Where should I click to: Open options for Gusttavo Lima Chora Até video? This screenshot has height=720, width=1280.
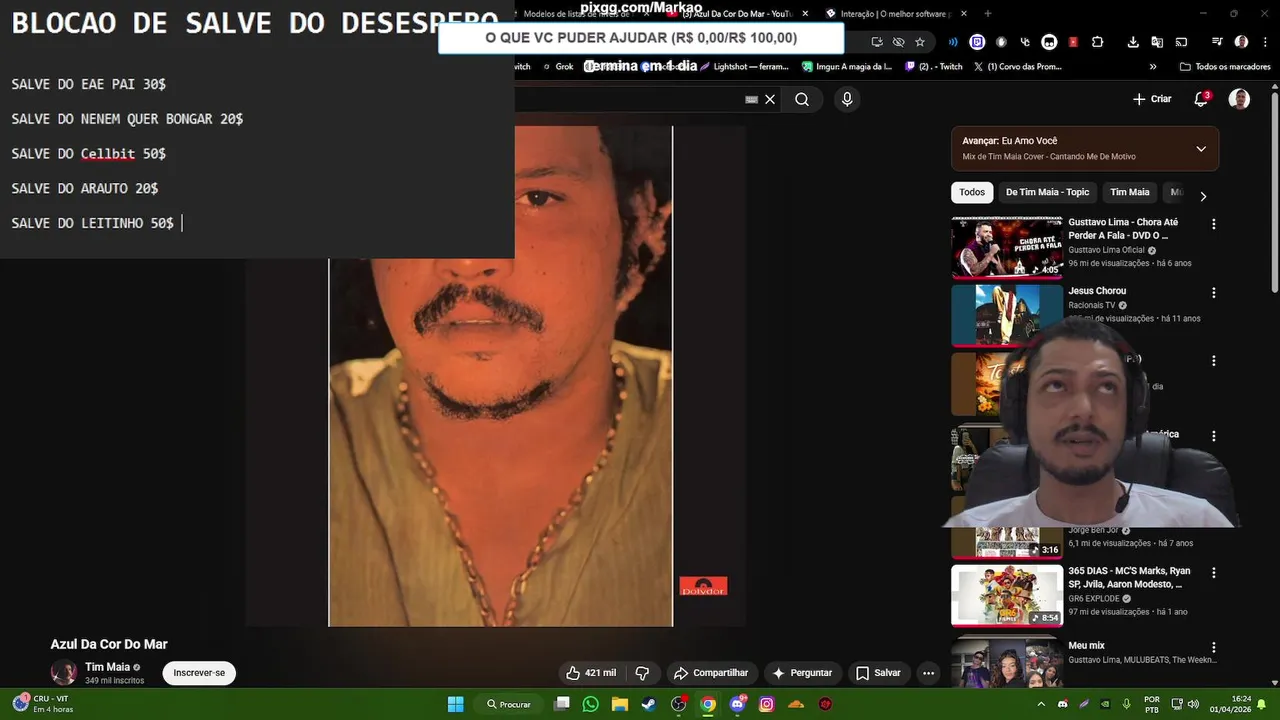coord(1214,224)
